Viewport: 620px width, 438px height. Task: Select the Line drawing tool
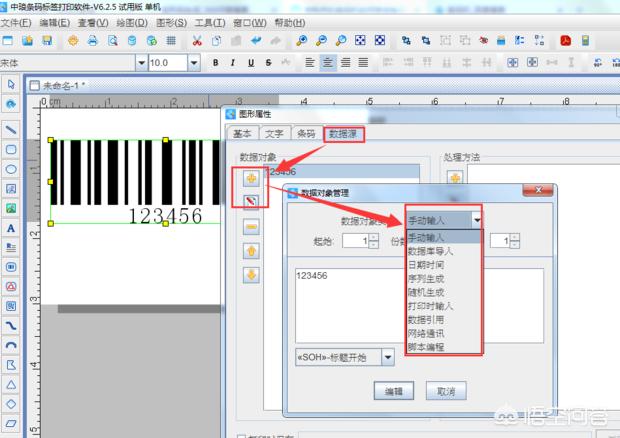pyautogui.click(x=11, y=130)
